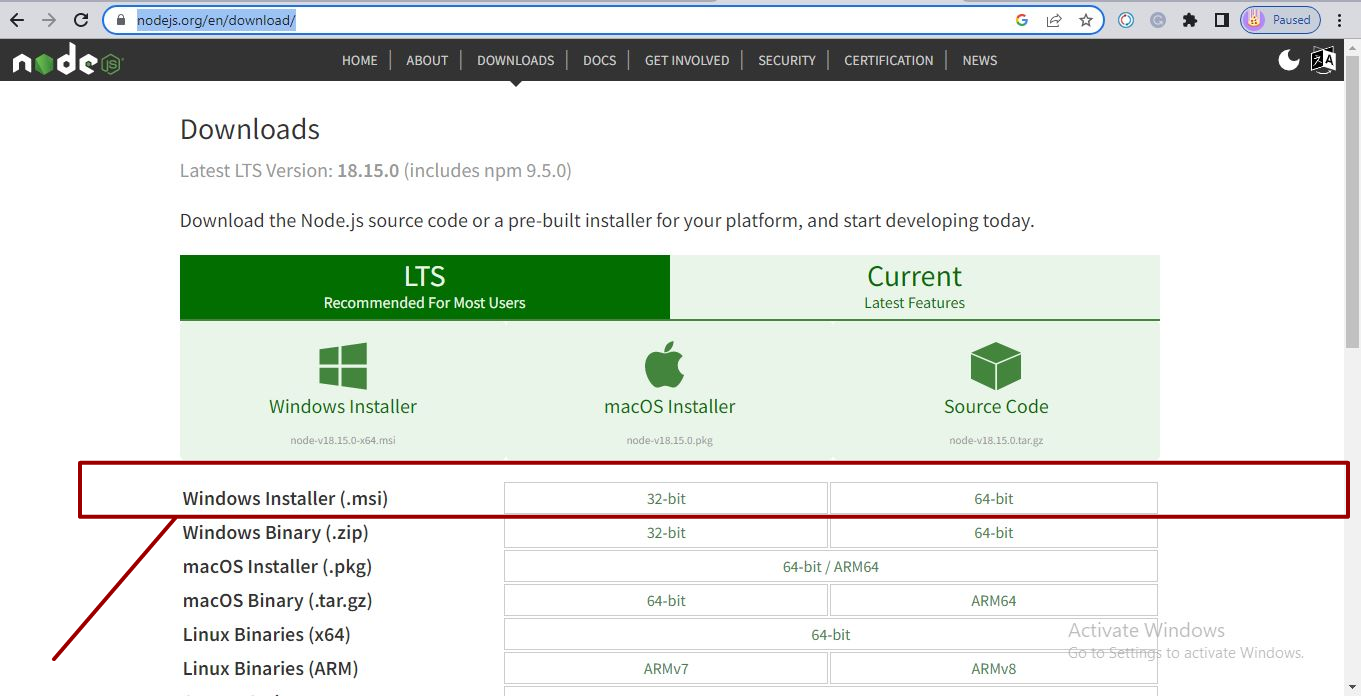Bookmark this page with star icon
1361x696 pixels.
pyautogui.click(x=1086, y=20)
